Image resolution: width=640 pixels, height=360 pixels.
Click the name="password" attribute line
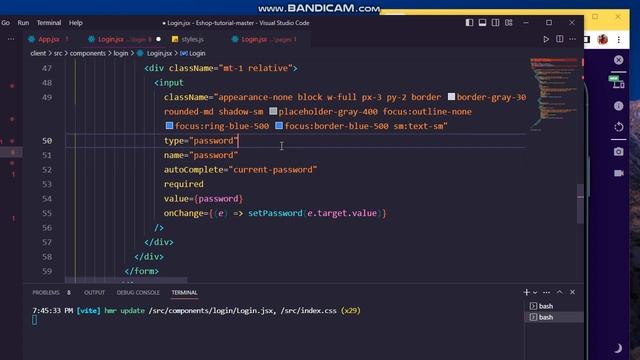tap(201, 155)
